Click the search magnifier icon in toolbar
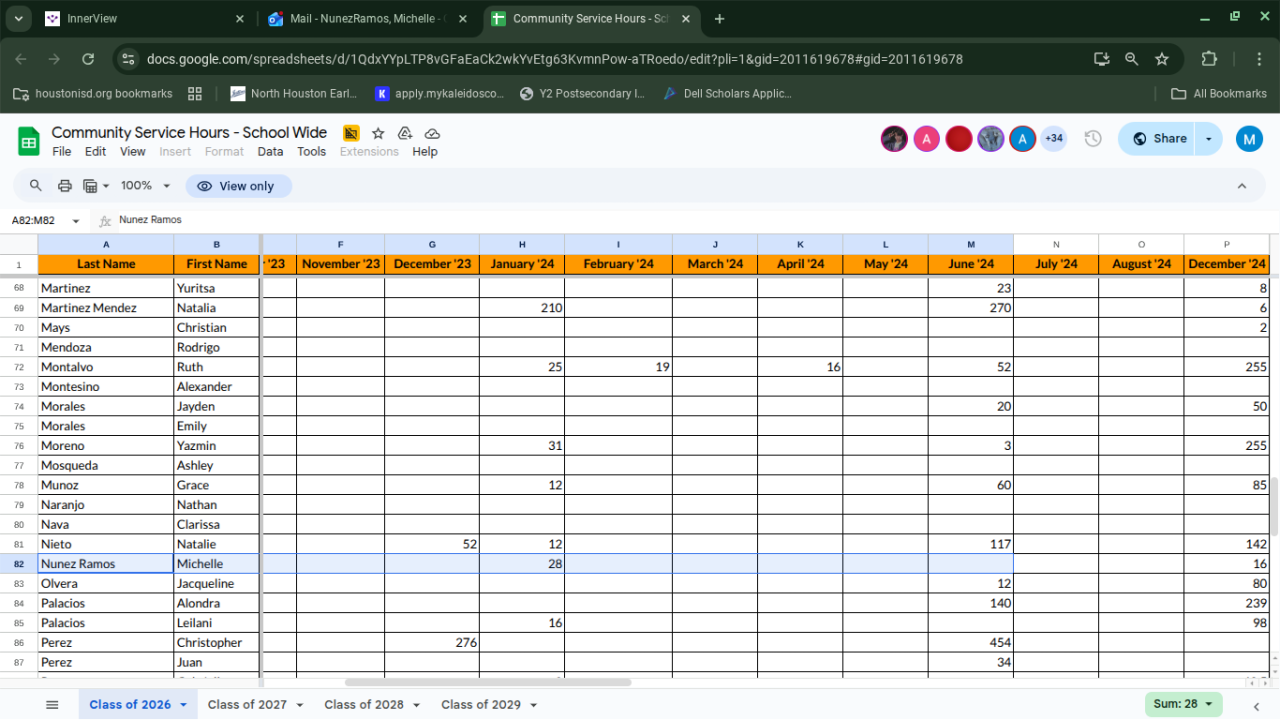 pos(36,186)
